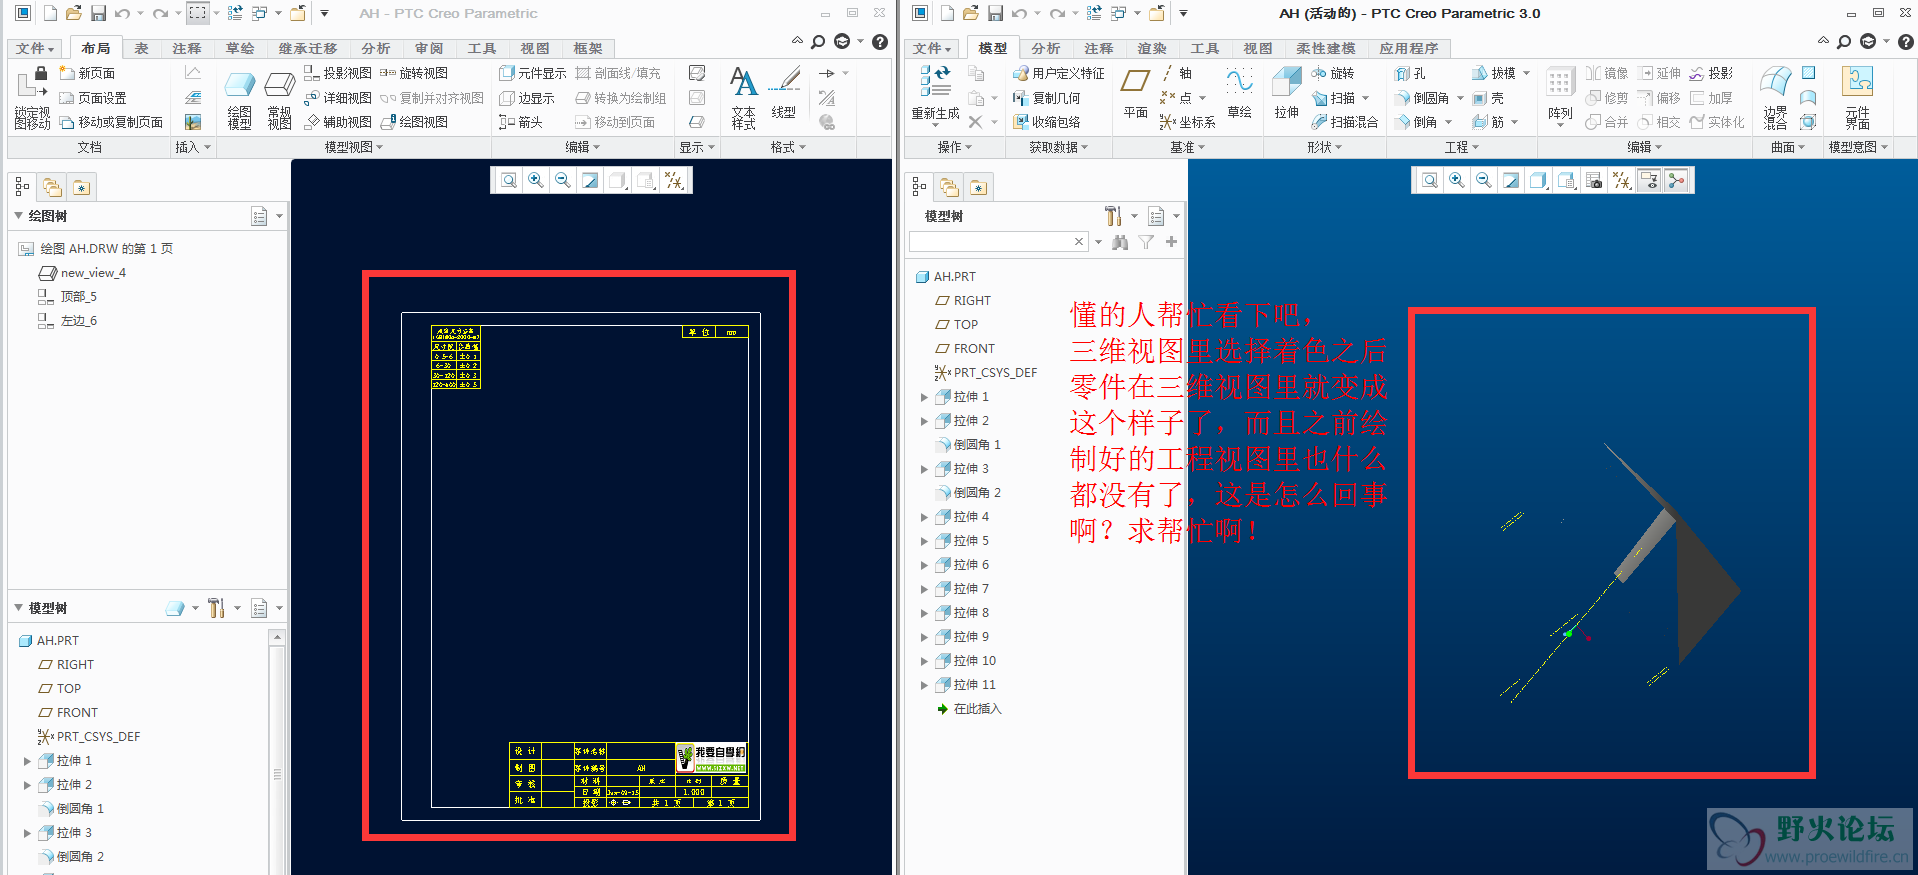Click Close-window folder icon in left quick-access bar
1918x875 pixels.
[298, 13]
